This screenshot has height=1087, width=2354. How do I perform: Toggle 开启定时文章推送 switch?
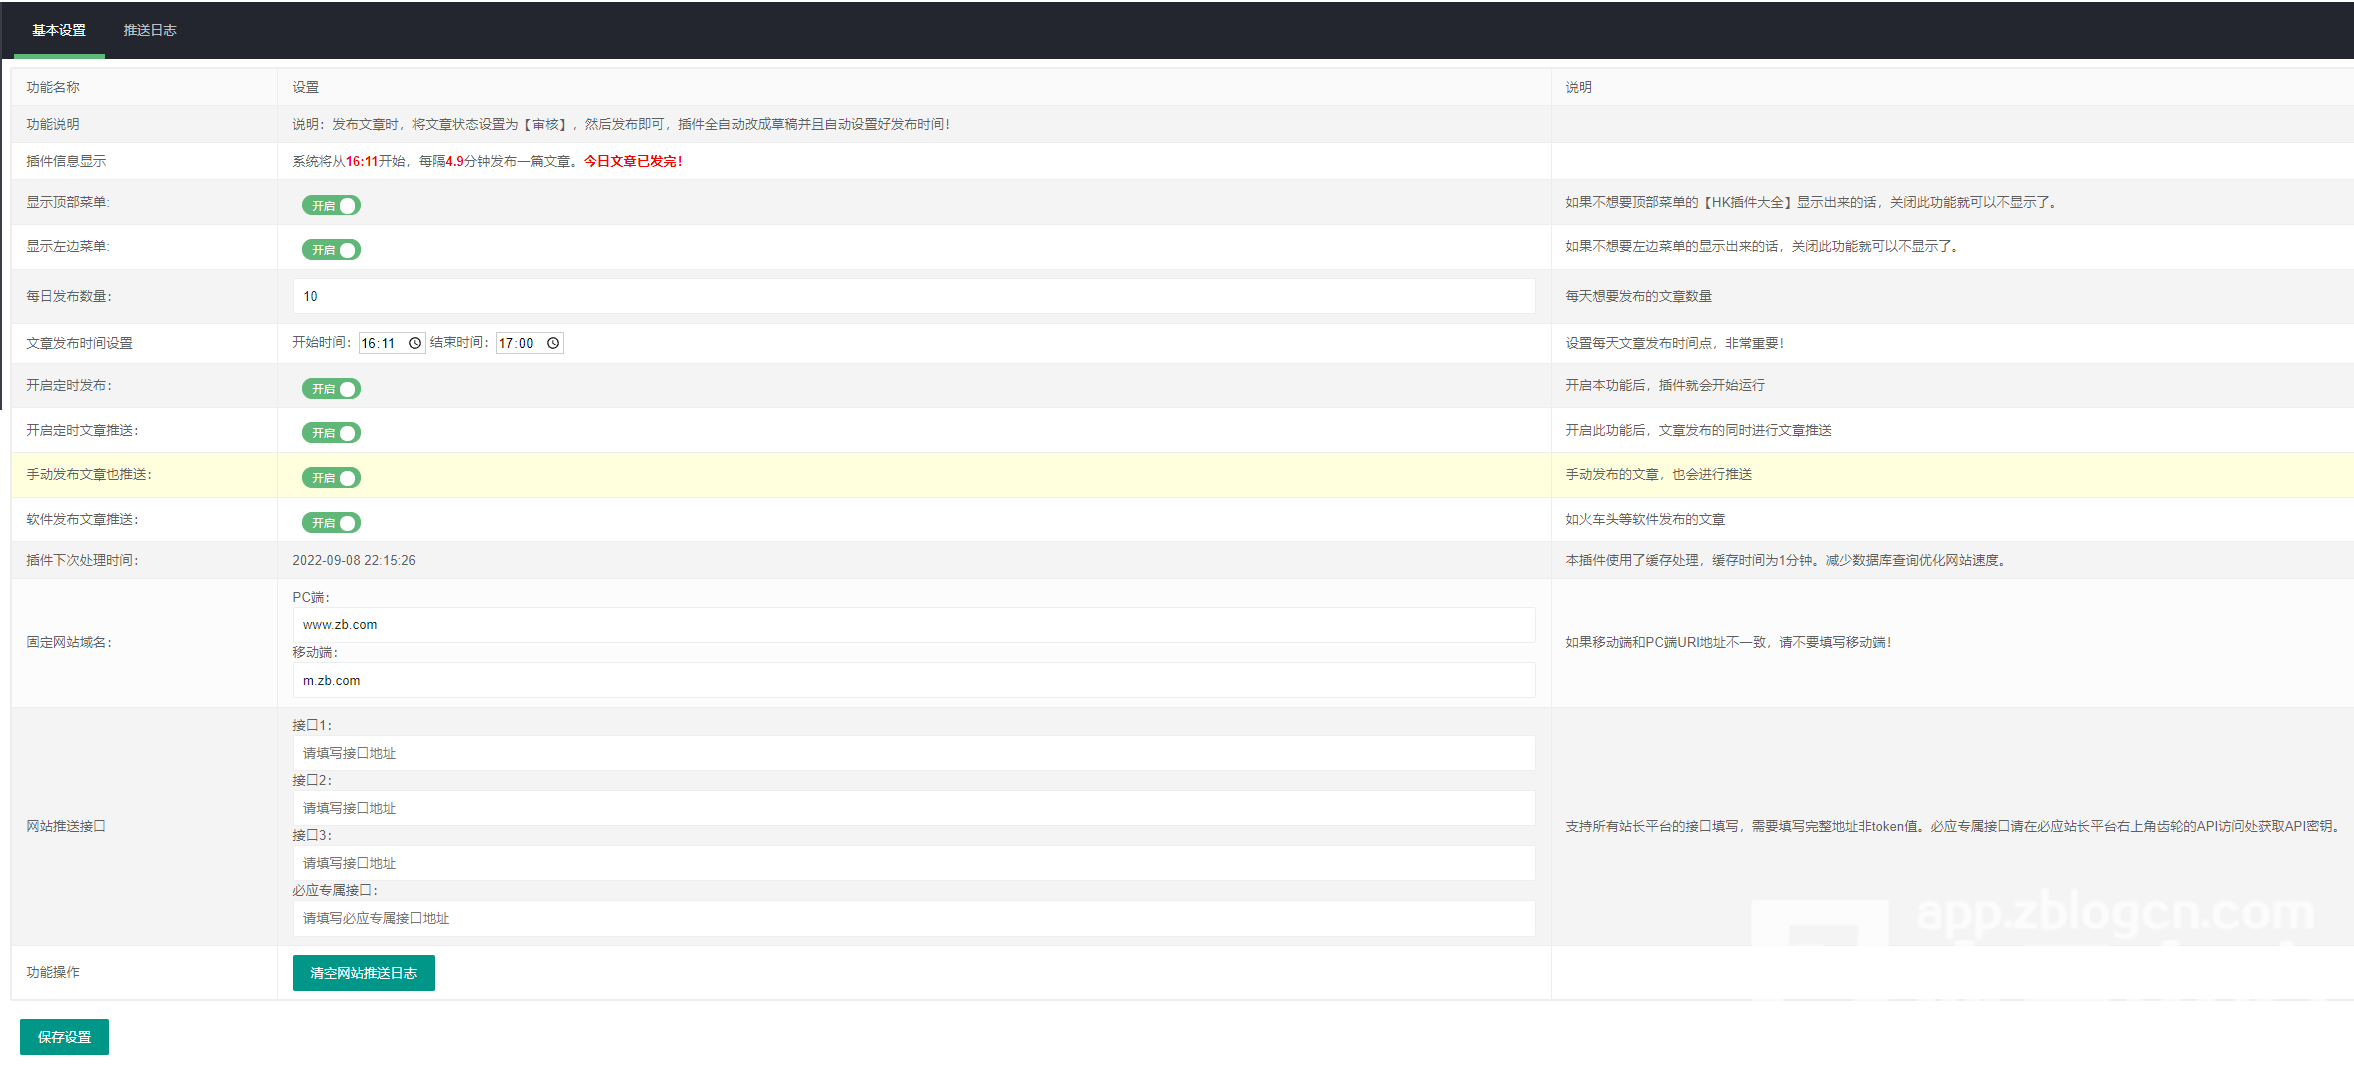tap(331, 433)
